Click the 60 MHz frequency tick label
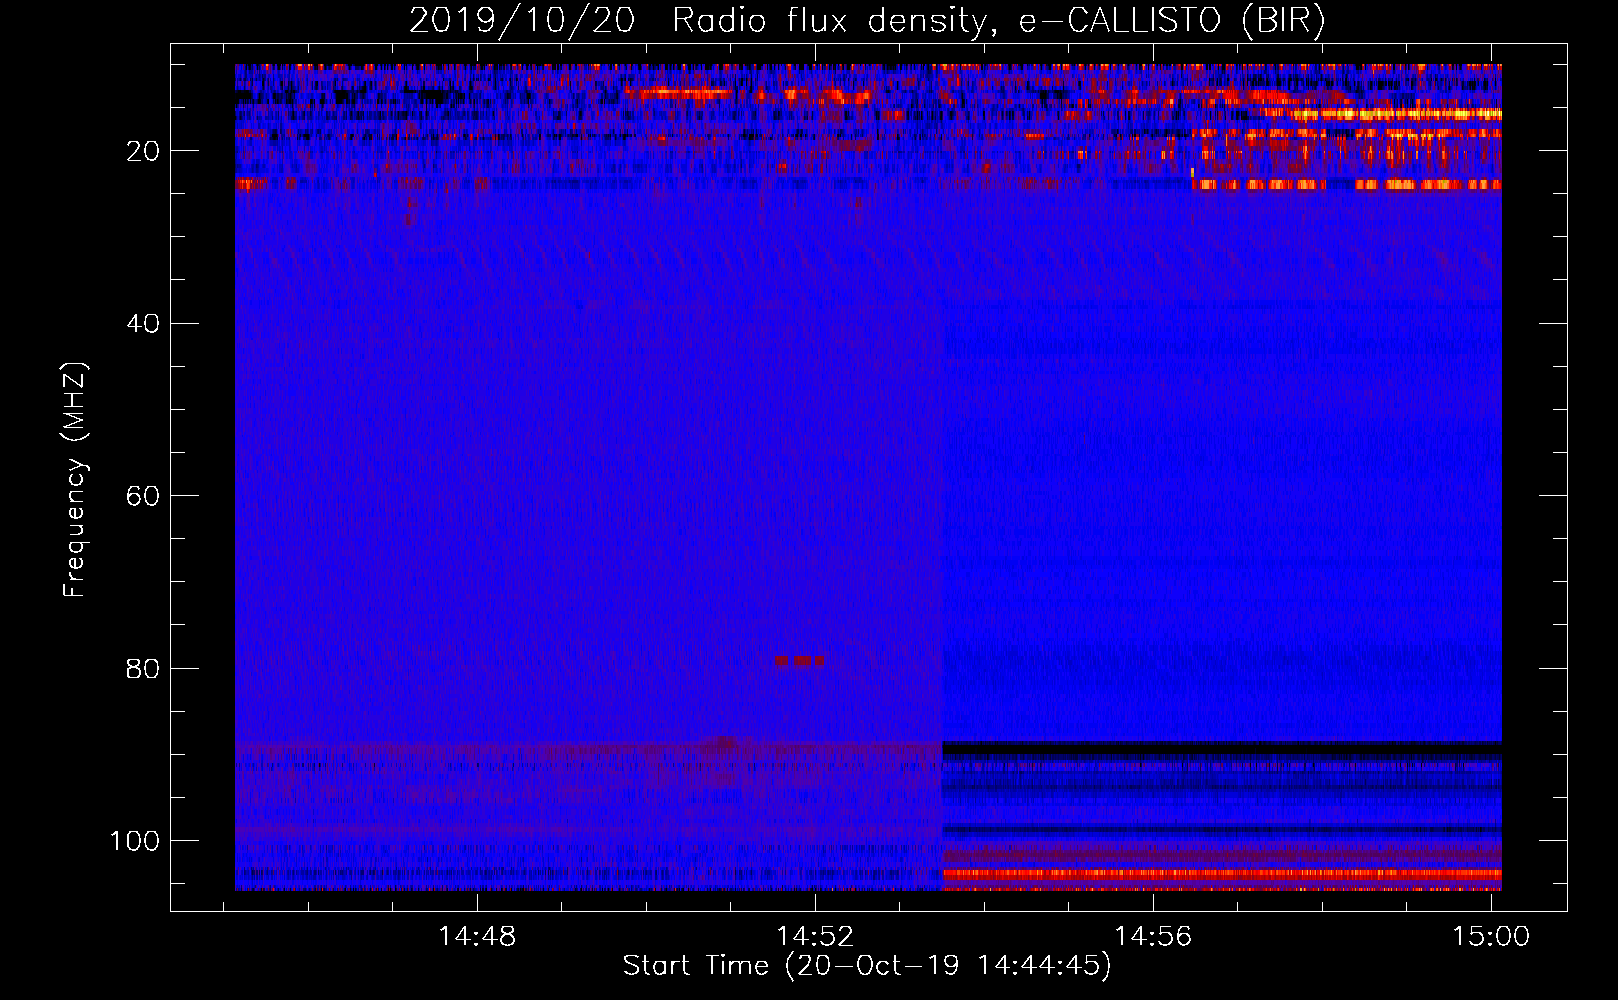This screenshot has width=1618, height=1000. click(x=143, y=496)
